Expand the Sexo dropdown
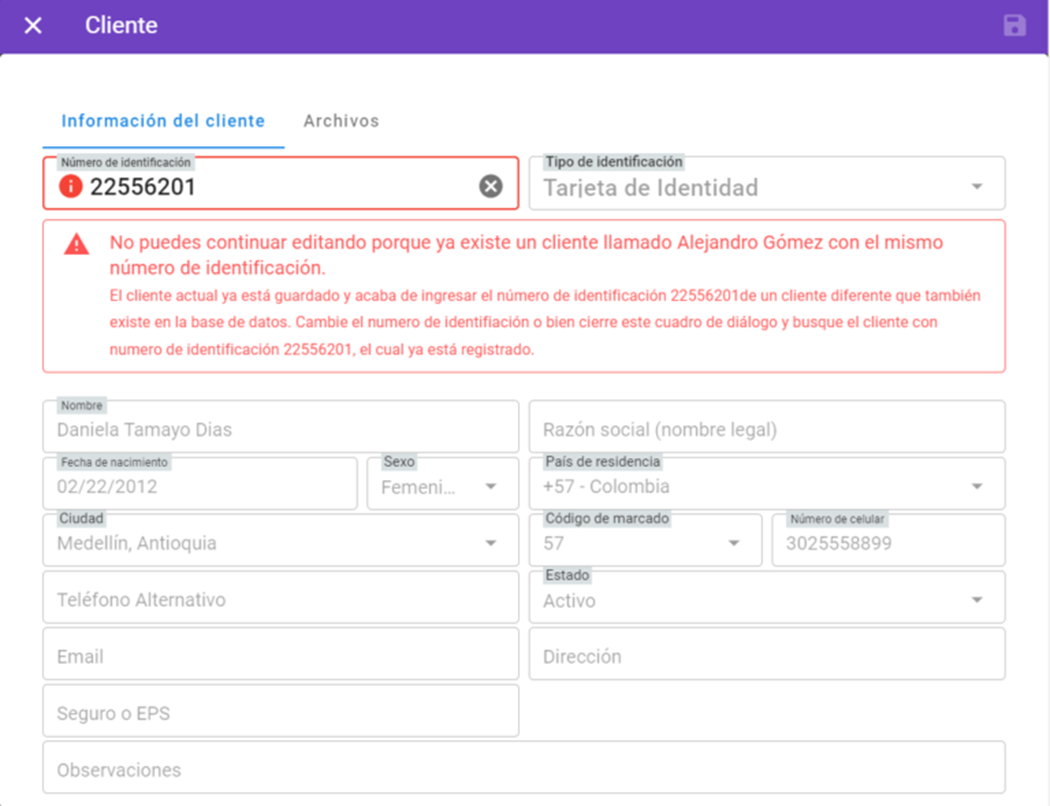The image size is (1050, 806). (x=490, y=487)
